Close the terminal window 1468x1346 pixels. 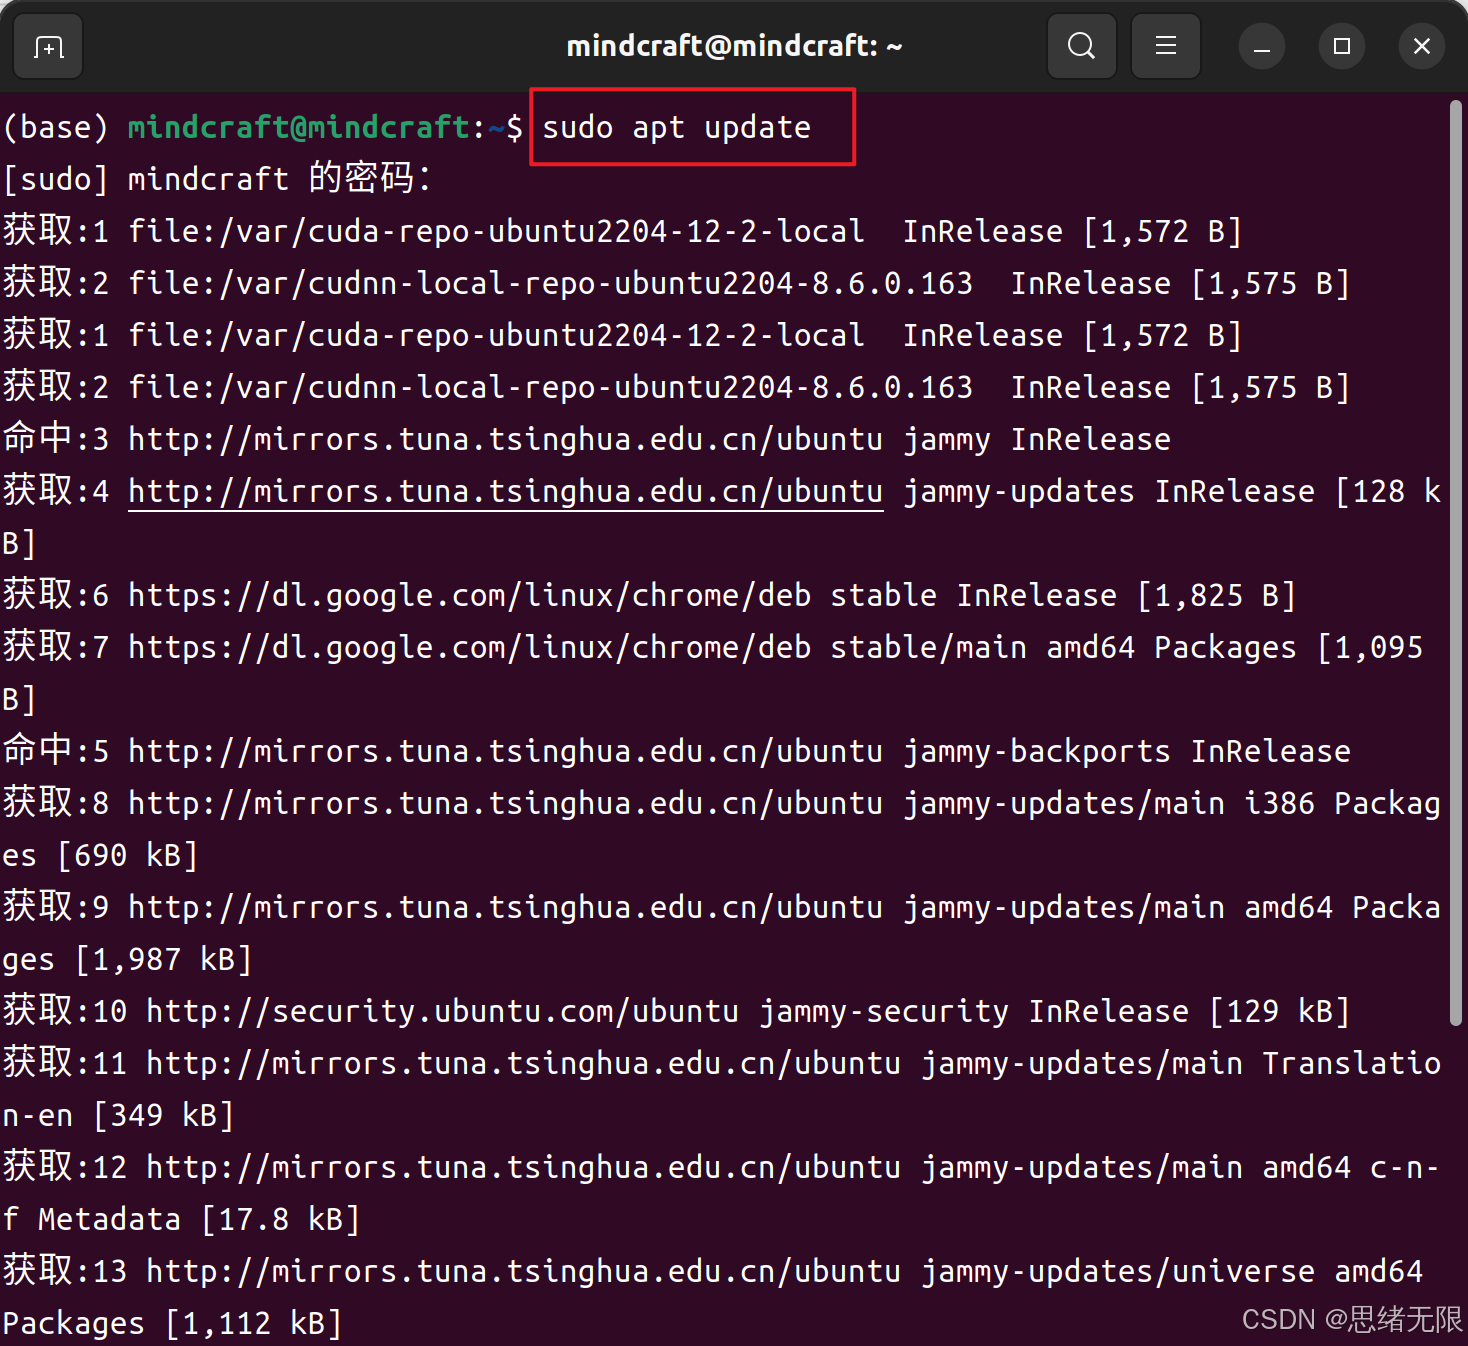(1422, 46)
